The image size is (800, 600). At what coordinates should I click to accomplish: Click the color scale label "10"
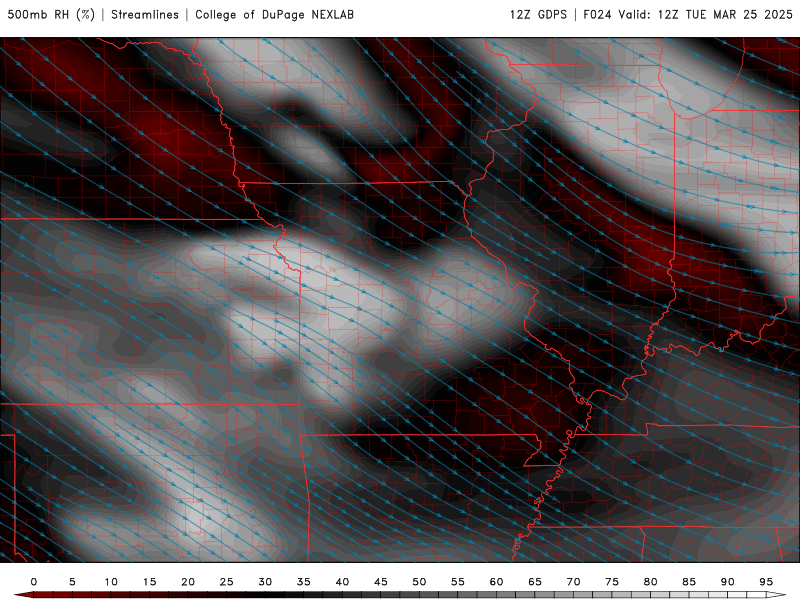click(111, 582)
